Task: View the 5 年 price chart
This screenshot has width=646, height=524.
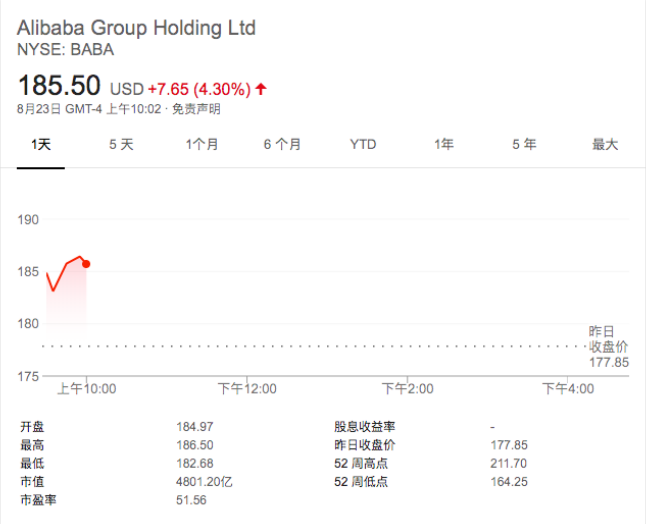Action: pyautogui.click(x=524, y=145)
